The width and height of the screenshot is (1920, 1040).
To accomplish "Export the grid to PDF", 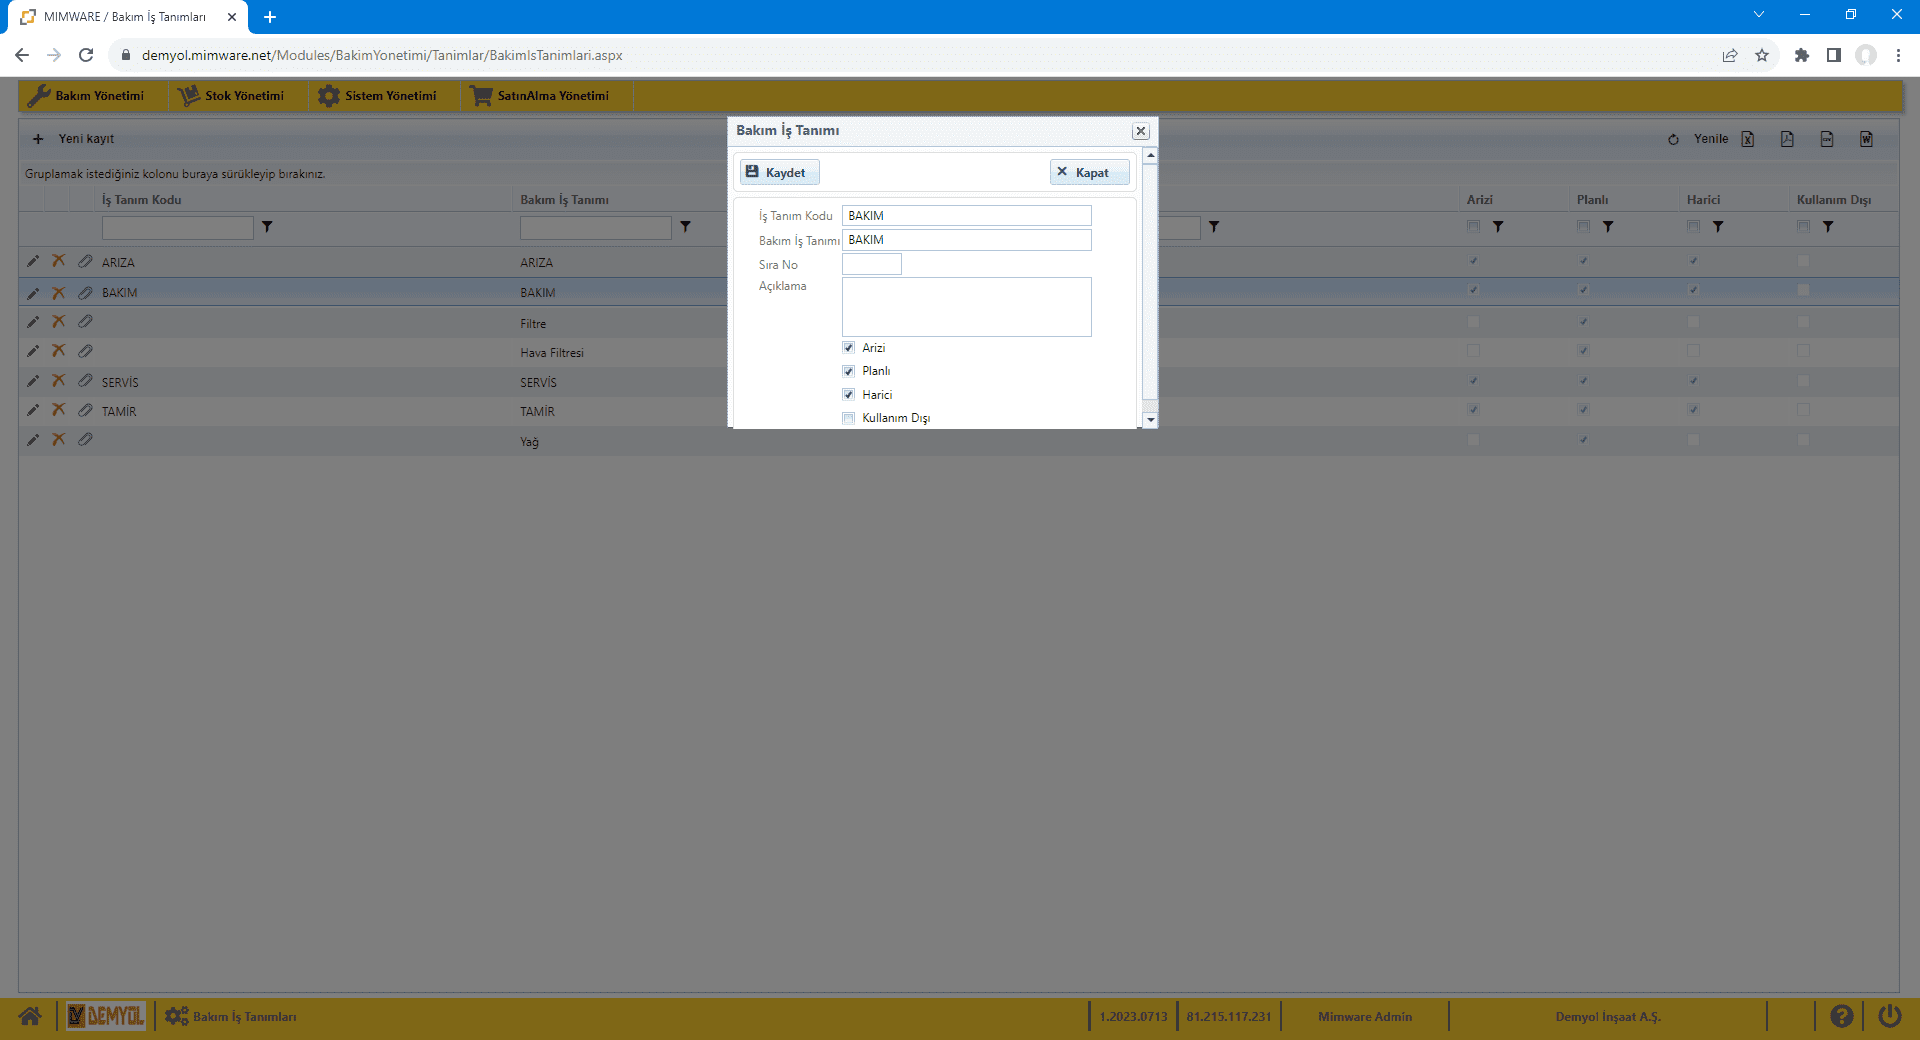I will point(1787,139).
